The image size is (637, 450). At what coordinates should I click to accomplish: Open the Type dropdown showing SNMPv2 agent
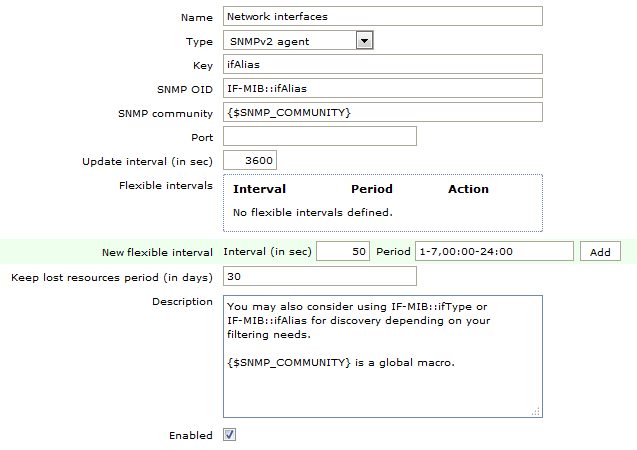click(x=297, y=41)
